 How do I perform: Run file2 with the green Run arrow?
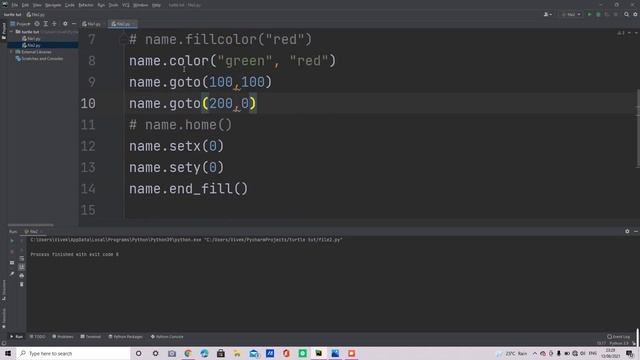coord(589,14)
